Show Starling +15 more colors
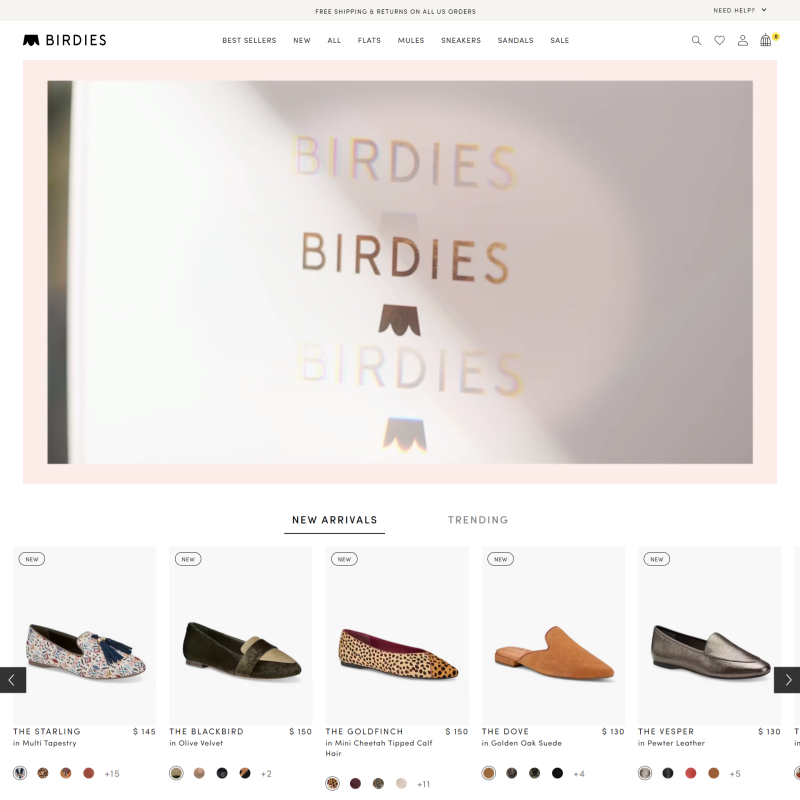Image resolution: width=800 pixels, height=800 pixels. (x=112, y=774)
